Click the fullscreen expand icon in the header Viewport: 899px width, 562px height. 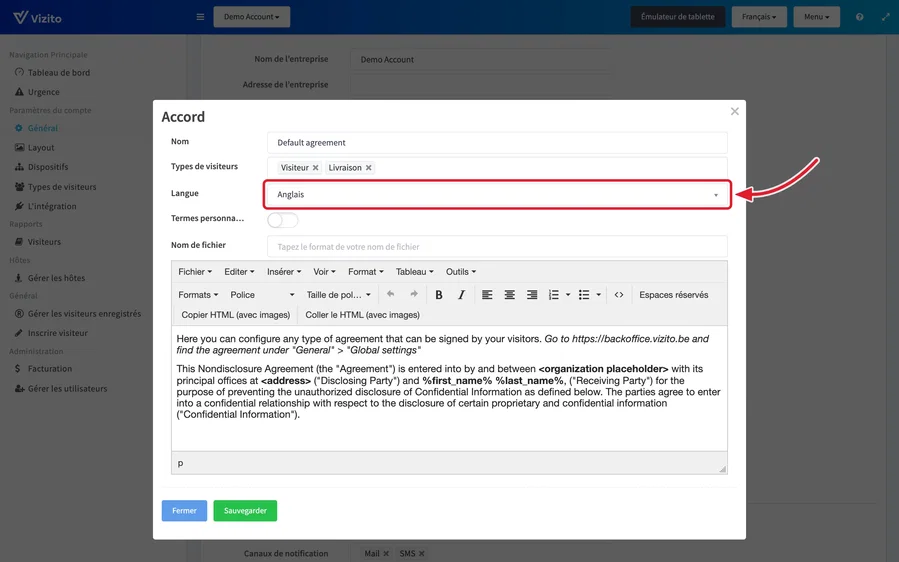(886, 17)
